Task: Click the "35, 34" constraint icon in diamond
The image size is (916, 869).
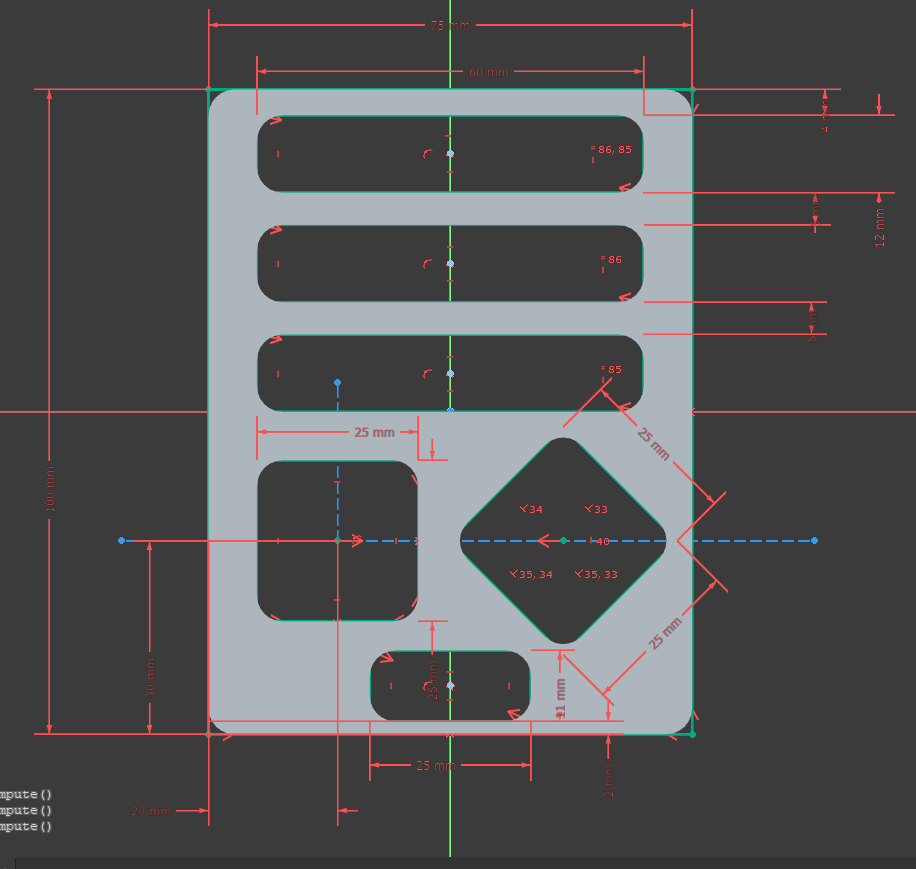Action: pos(530,574)
